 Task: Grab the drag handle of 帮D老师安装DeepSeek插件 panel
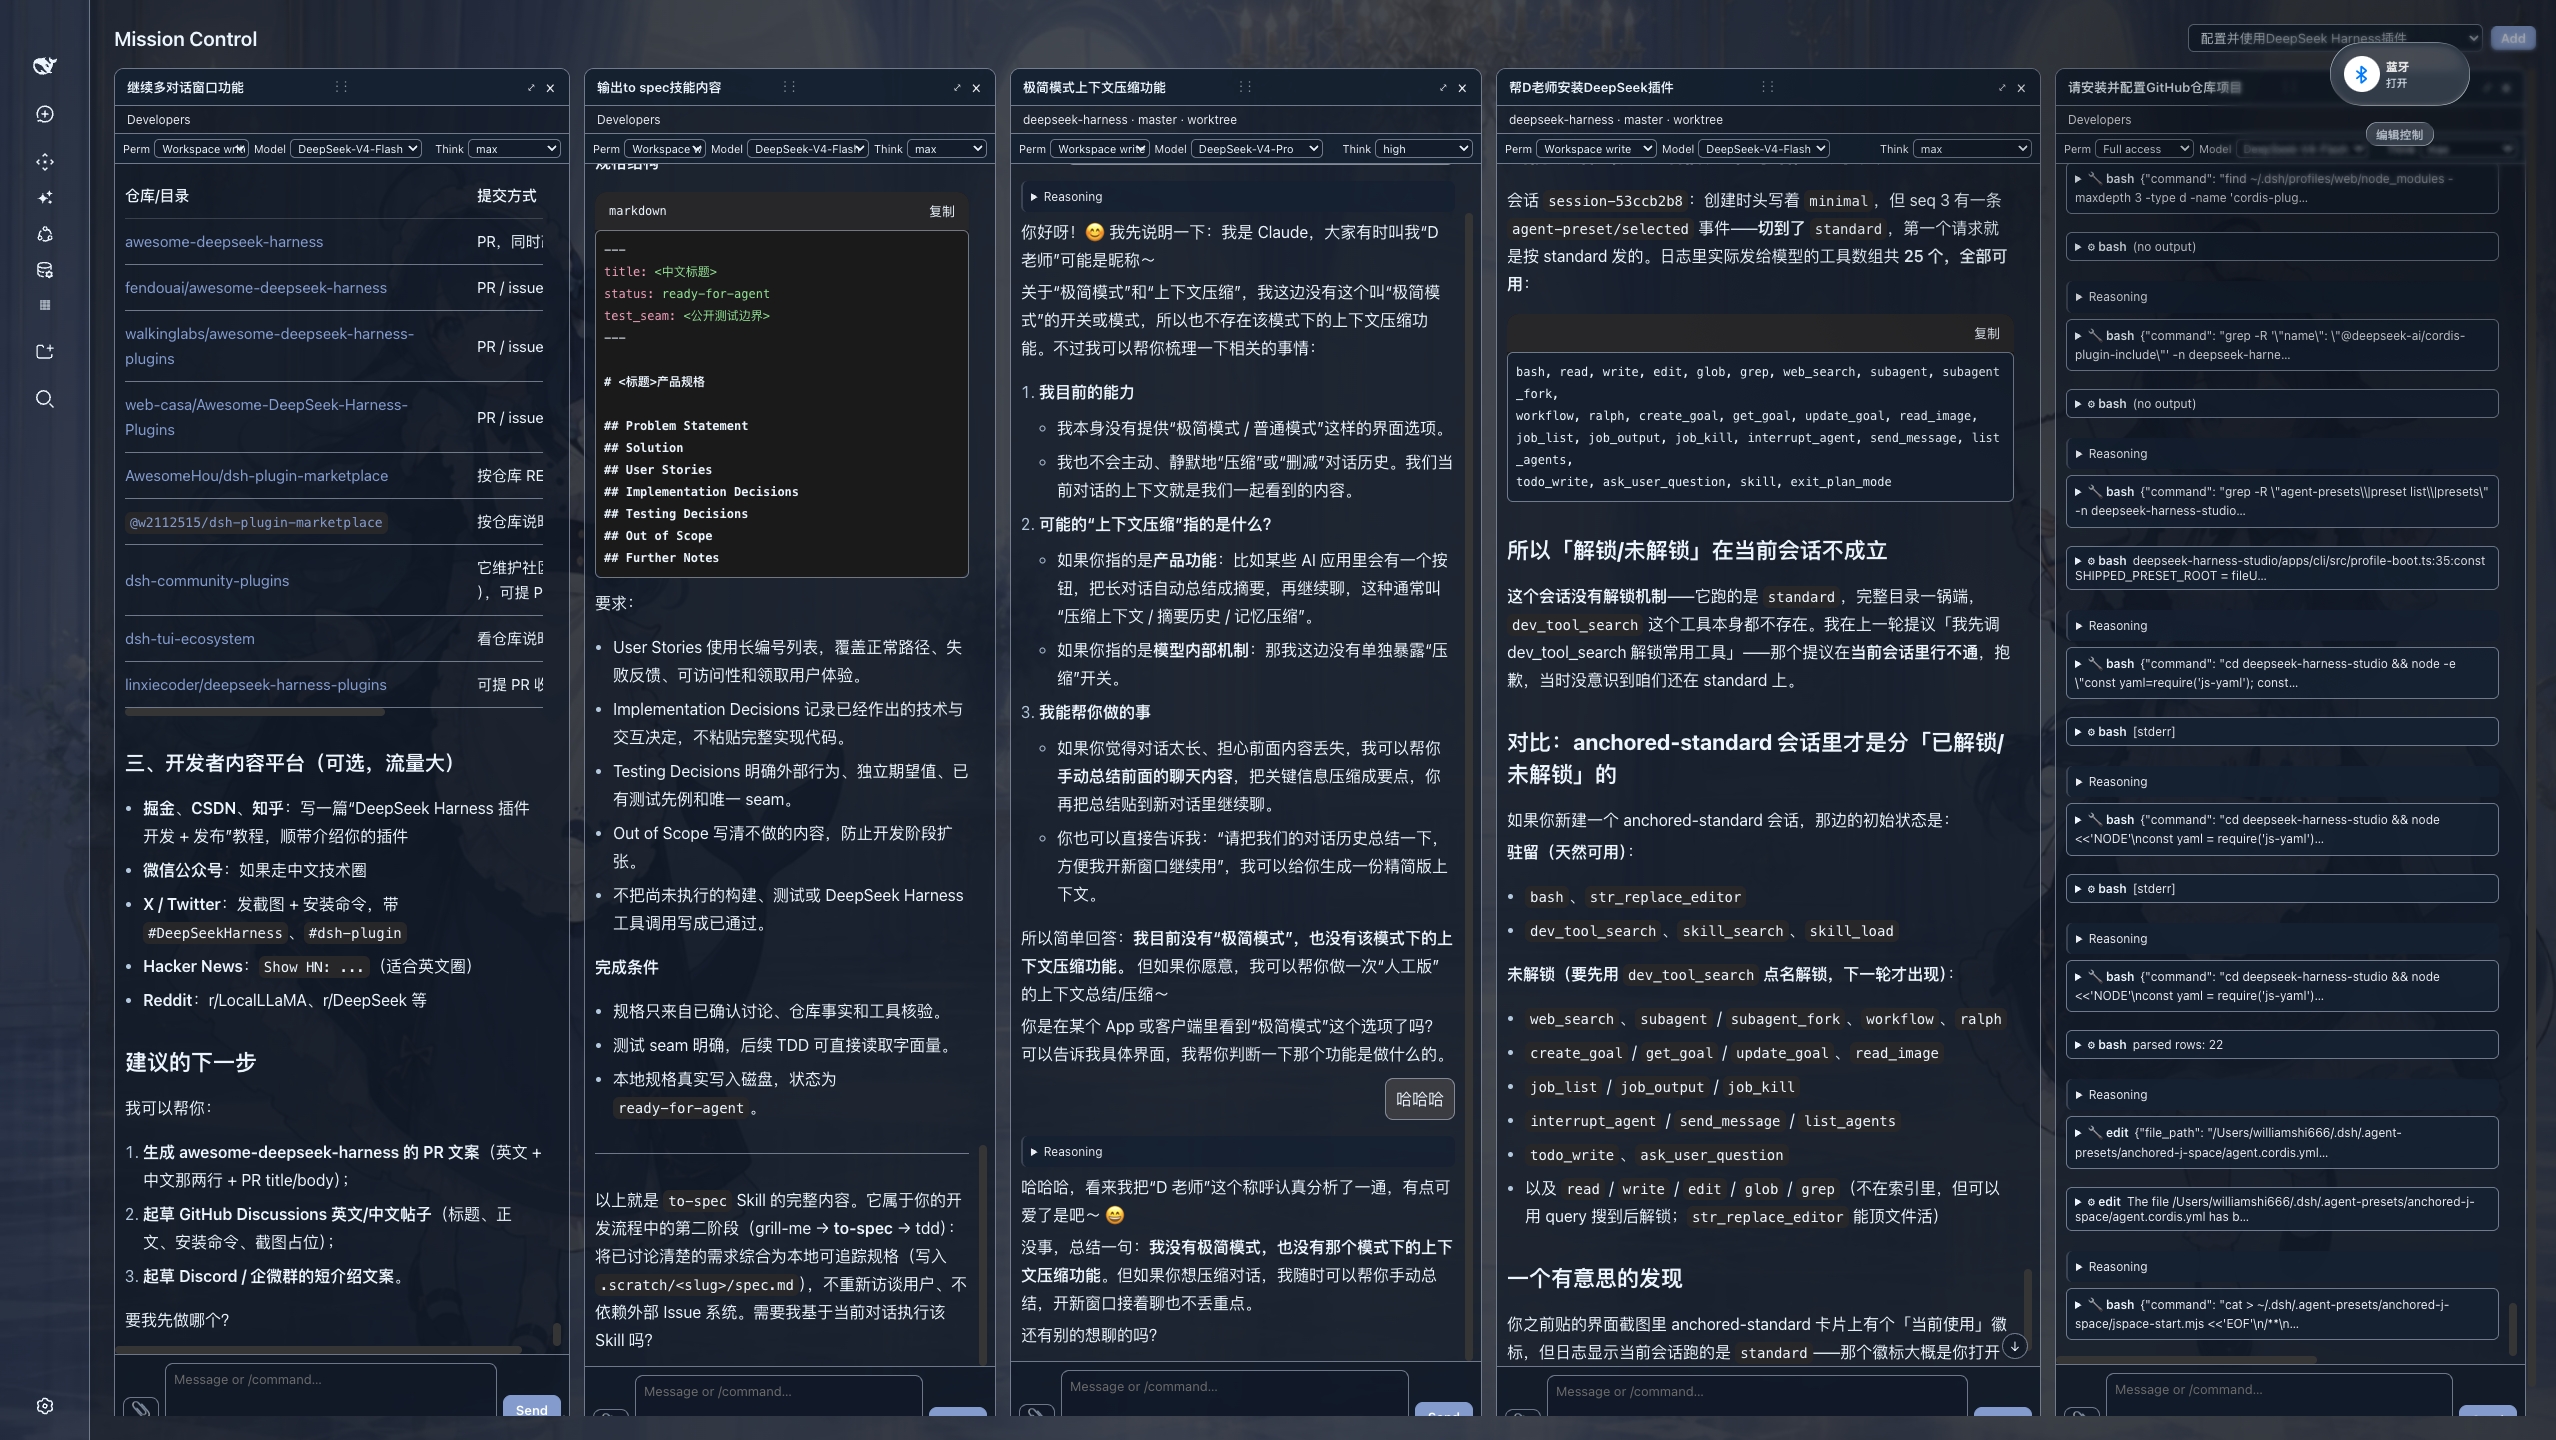(x=1768, y=87)
